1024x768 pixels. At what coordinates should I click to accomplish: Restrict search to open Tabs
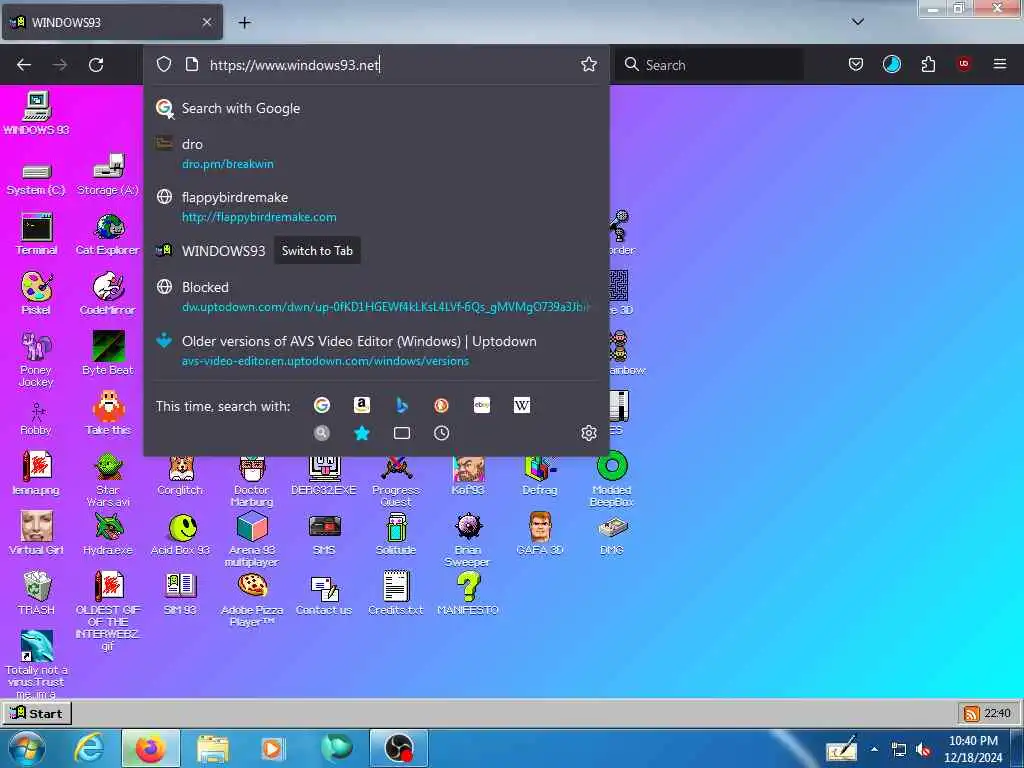point(402,433)
